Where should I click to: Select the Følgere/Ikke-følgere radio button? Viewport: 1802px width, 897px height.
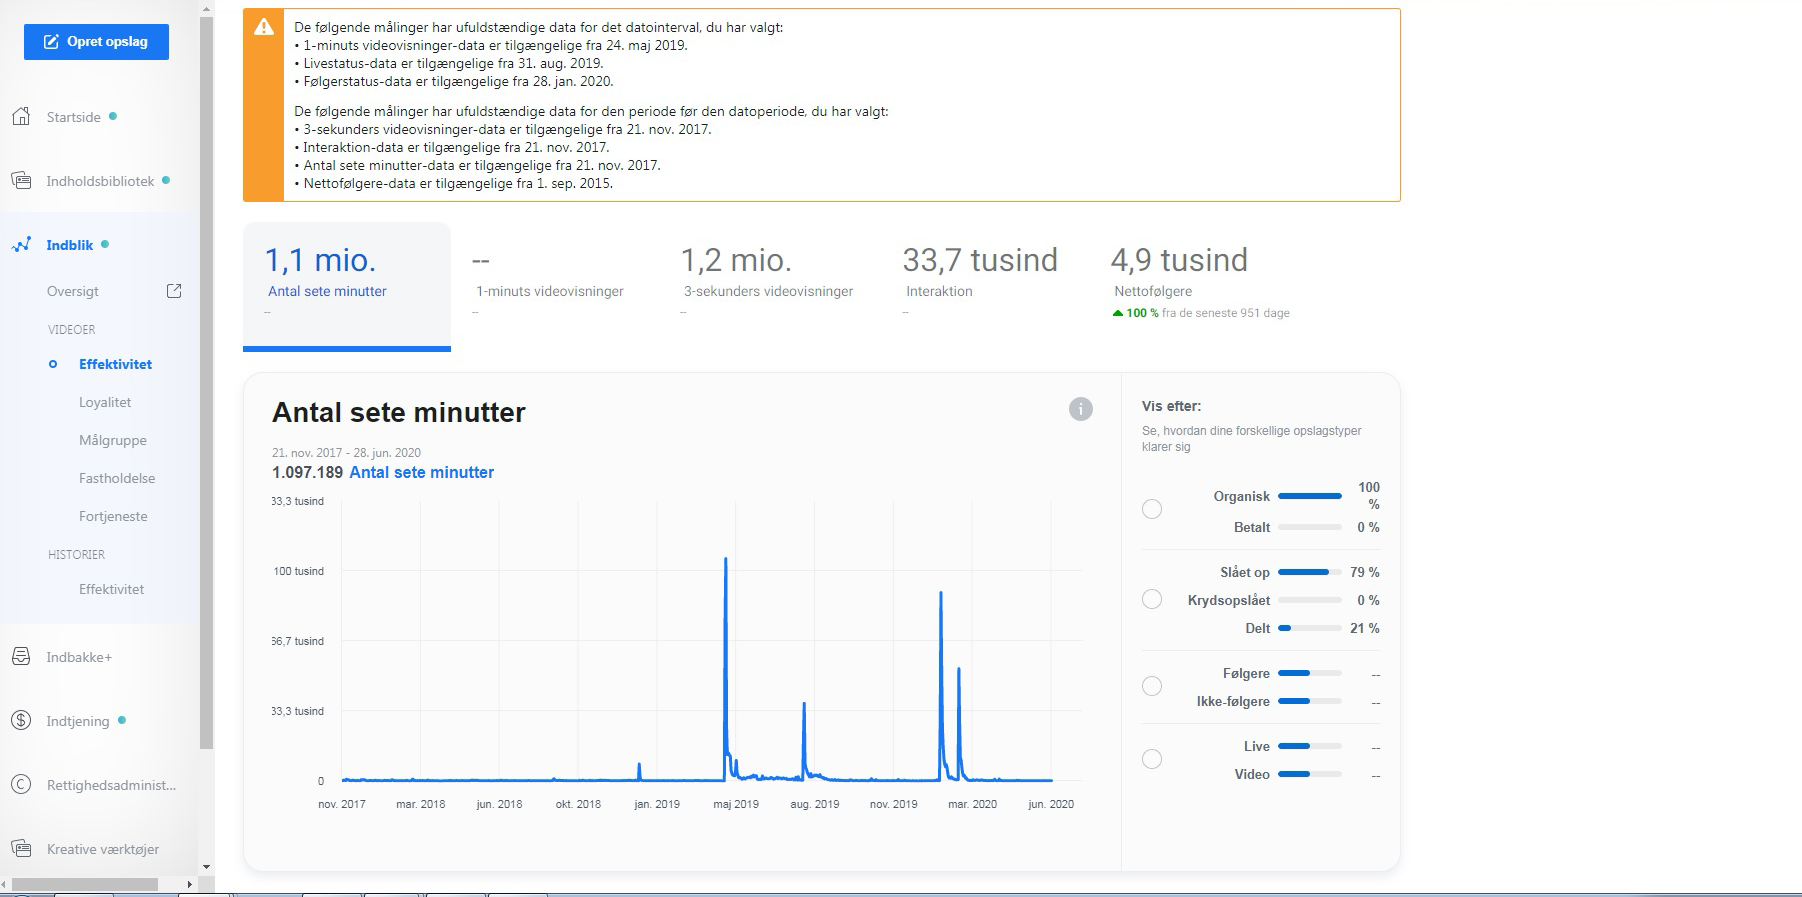click(x=1152, y=686)
